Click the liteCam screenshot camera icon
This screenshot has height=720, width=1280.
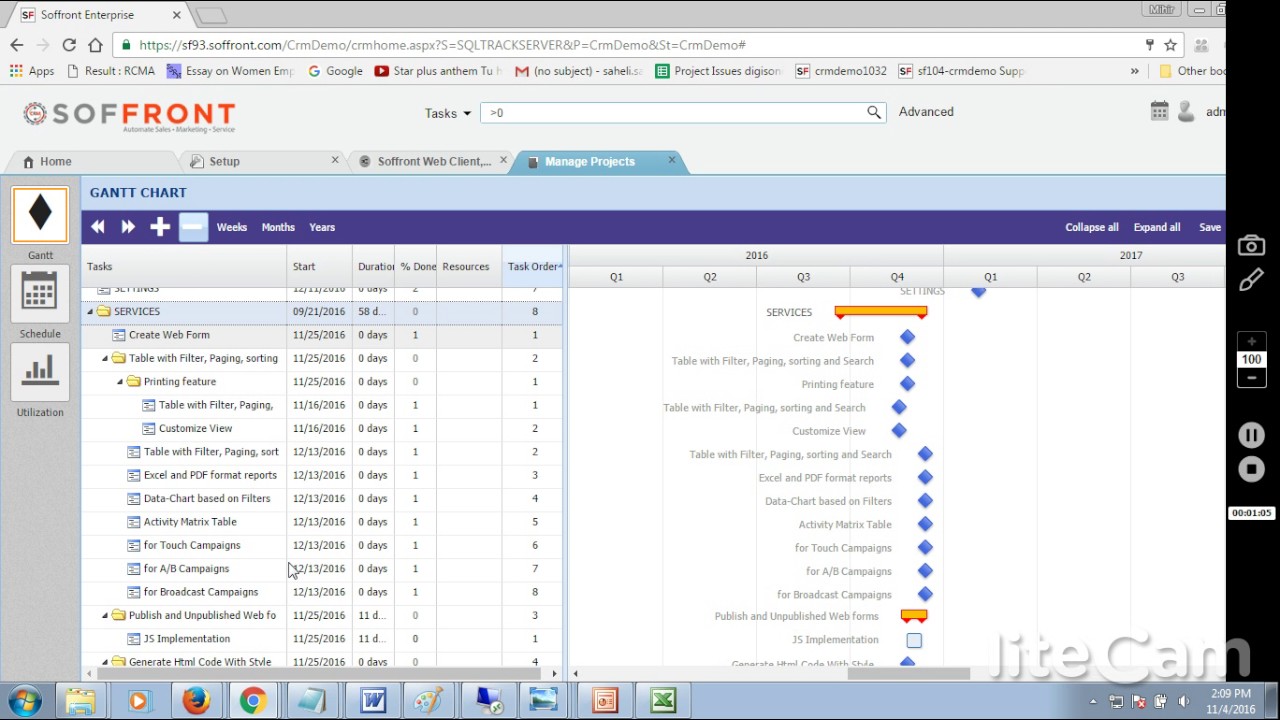click(x=1251, y=246)
